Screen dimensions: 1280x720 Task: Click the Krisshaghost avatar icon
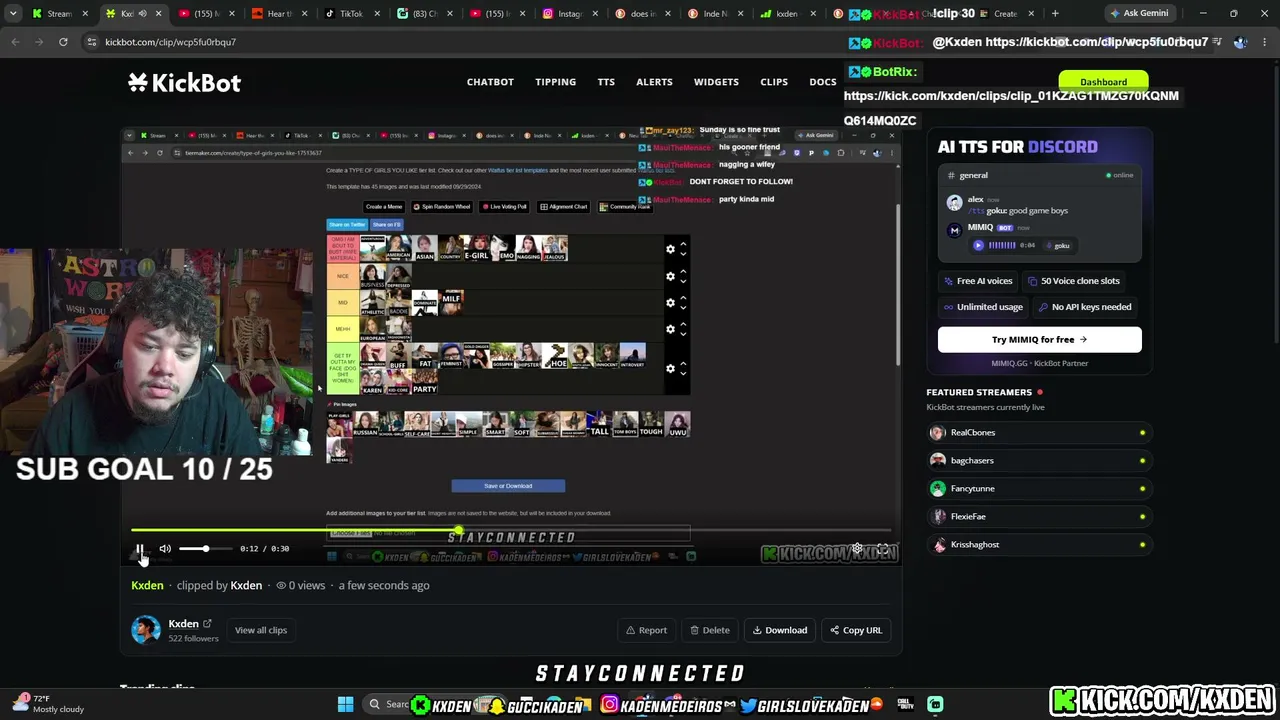(x=937, y=545)
